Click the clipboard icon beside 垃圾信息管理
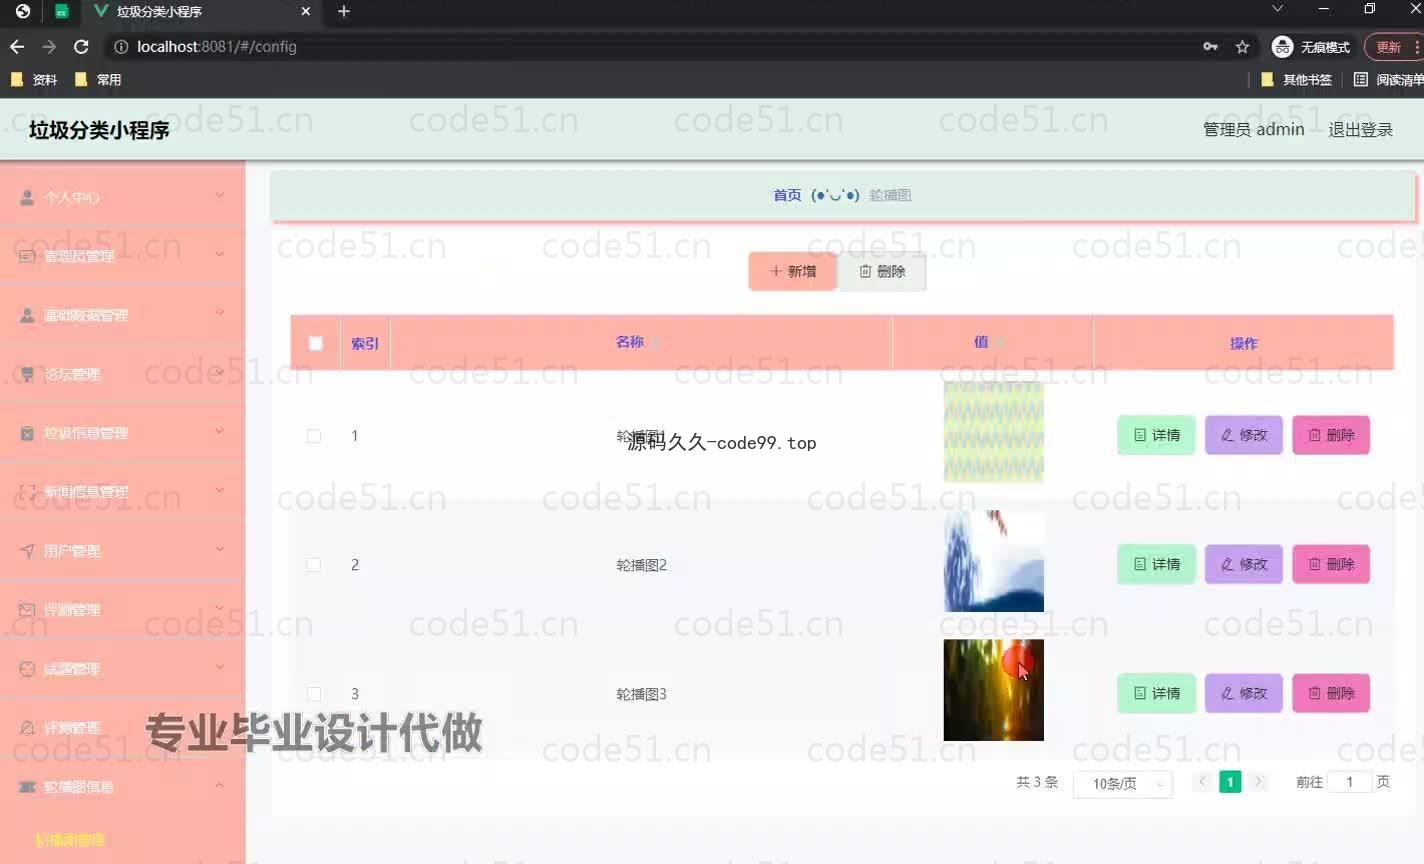This screenshot has height=864, width=1424. tap(27, 434)
